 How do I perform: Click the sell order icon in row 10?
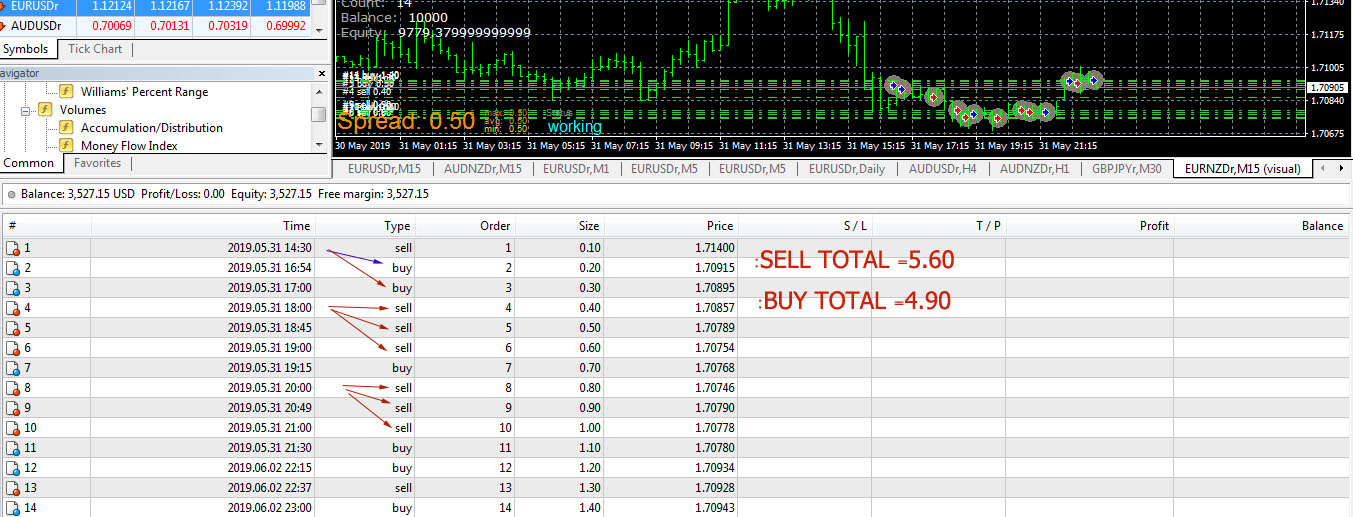click(13, 427)
